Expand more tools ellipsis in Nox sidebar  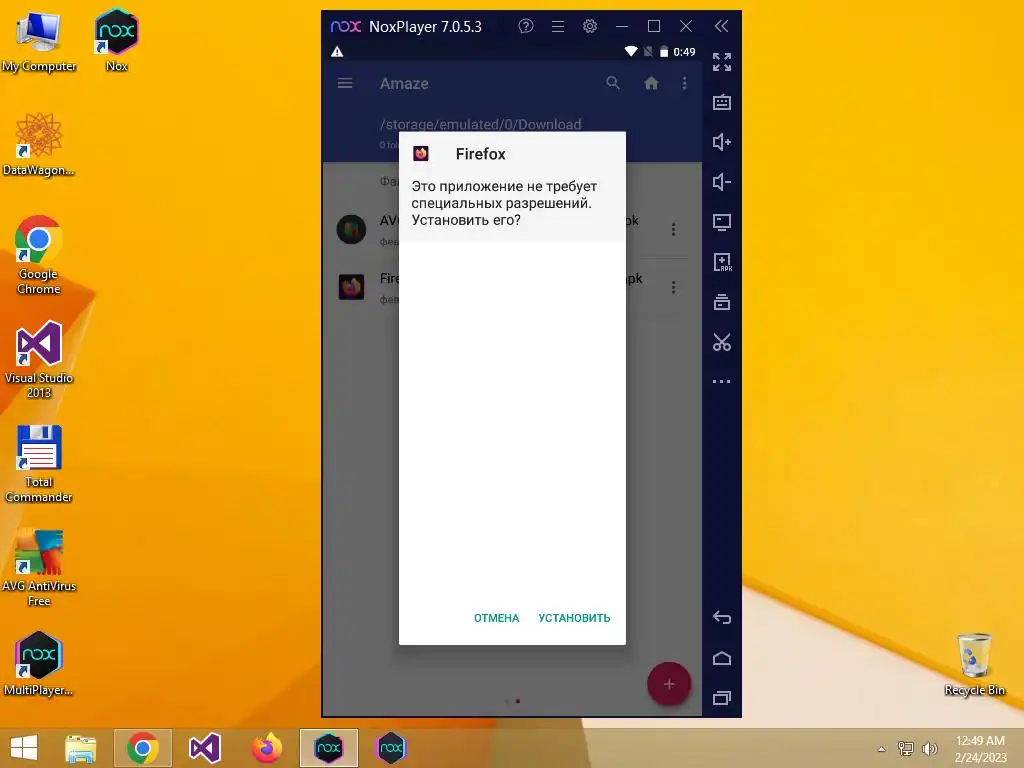tap(722, 381)
